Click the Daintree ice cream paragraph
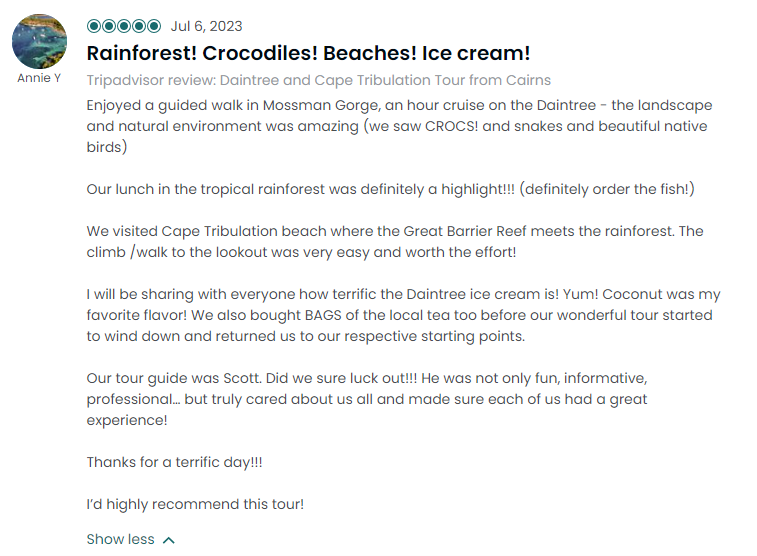 pyautogui.click(x=403, y=315)
